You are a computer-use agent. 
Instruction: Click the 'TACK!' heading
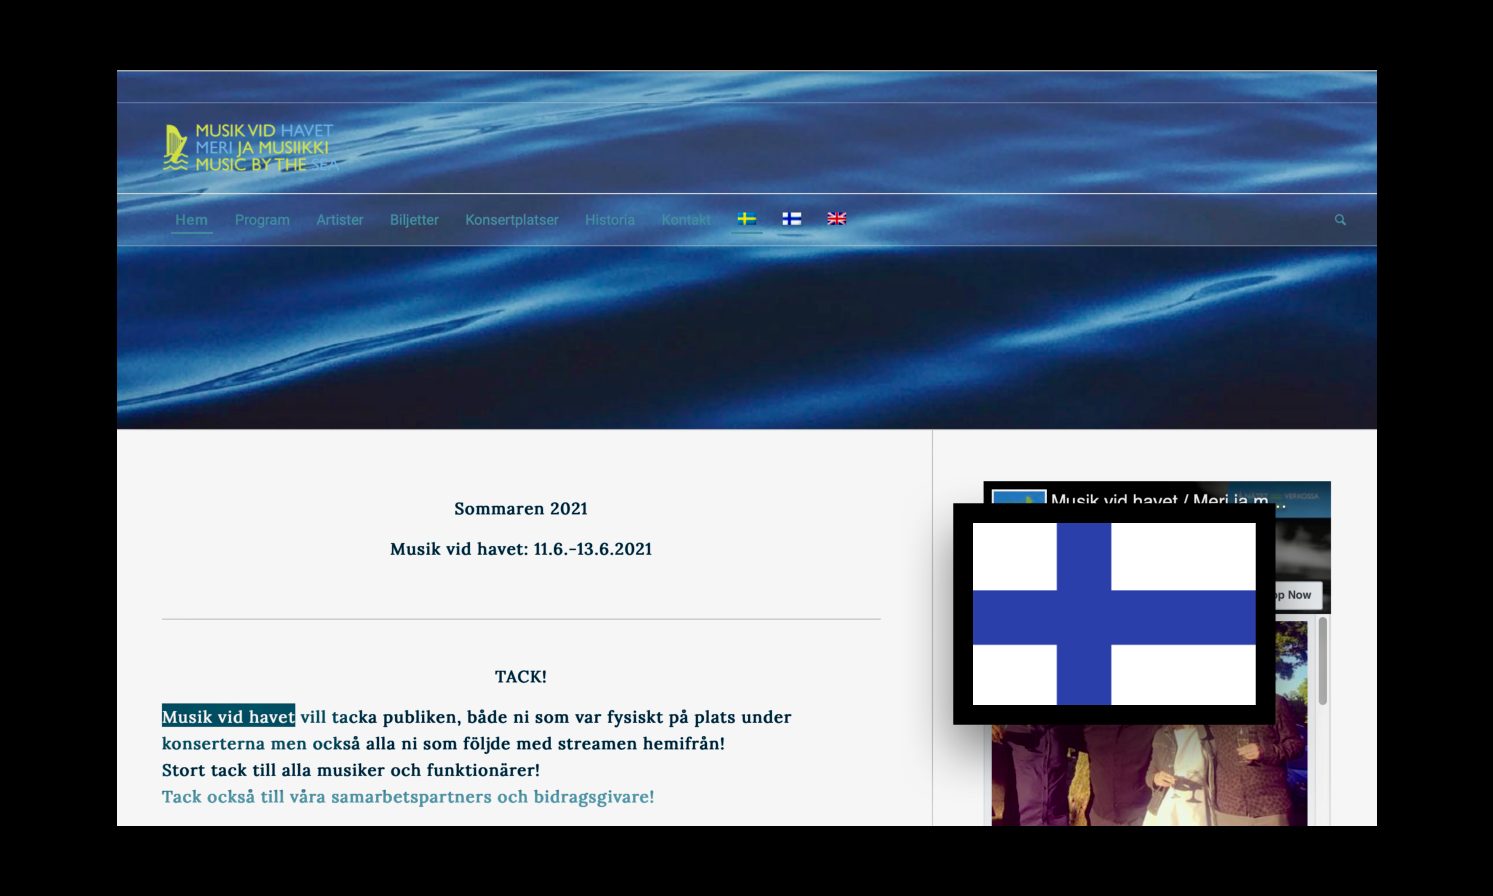[521, 676]
